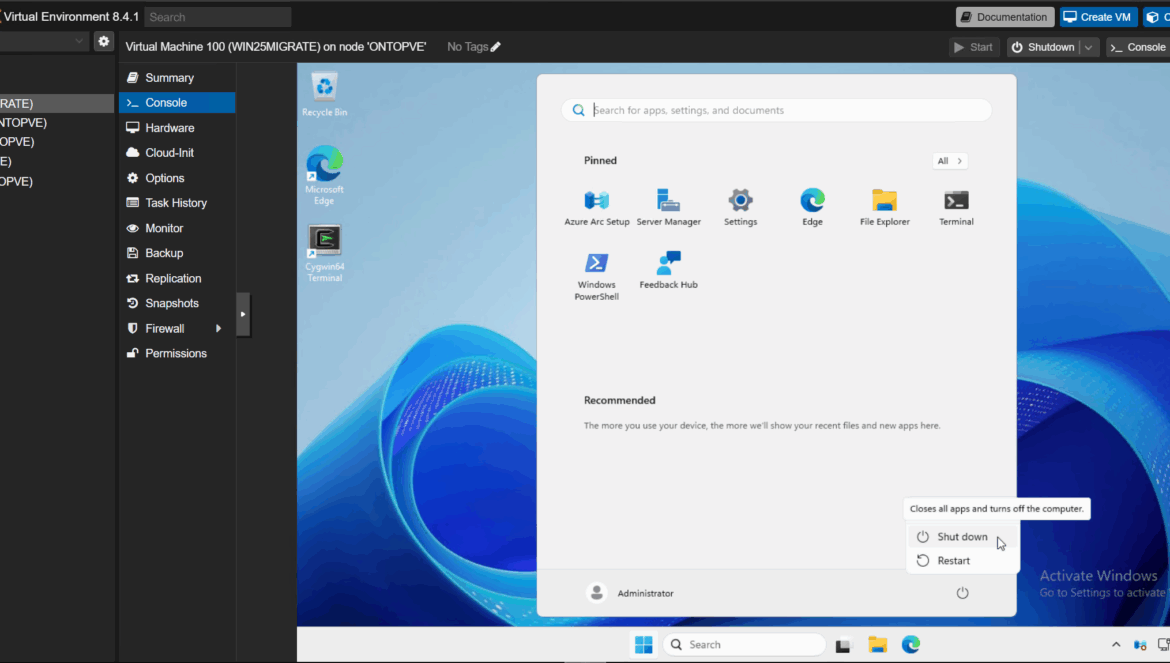Expand the Firewall submenu arrow
This screenshot has width=1170, height=663.
(219, 329)
